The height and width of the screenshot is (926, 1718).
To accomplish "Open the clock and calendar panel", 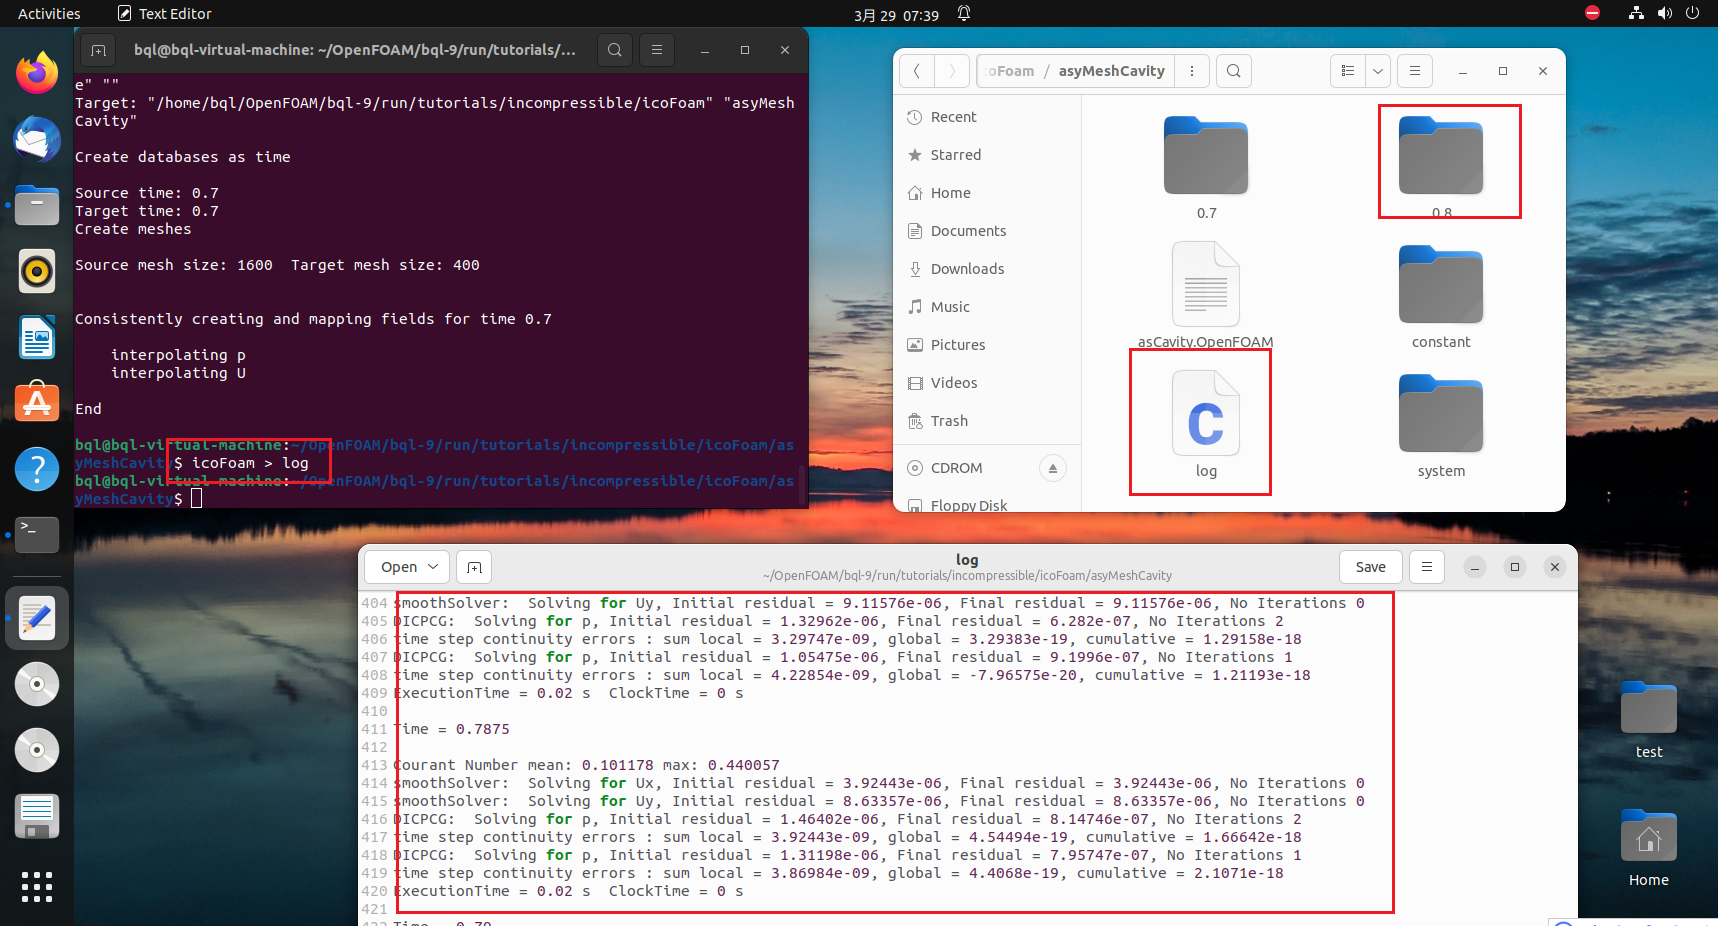I will [x=896, y=15].
